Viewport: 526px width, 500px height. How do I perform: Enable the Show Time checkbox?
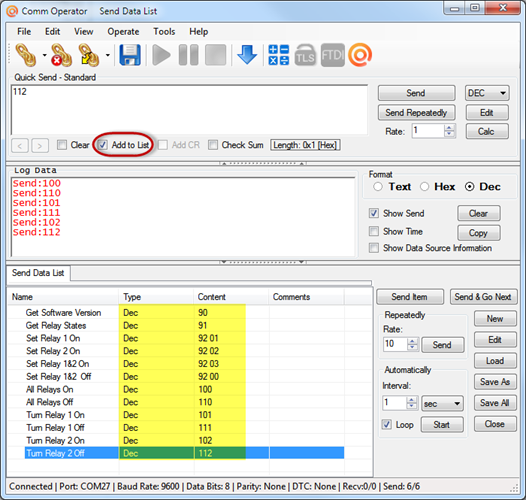click(374, 231)
